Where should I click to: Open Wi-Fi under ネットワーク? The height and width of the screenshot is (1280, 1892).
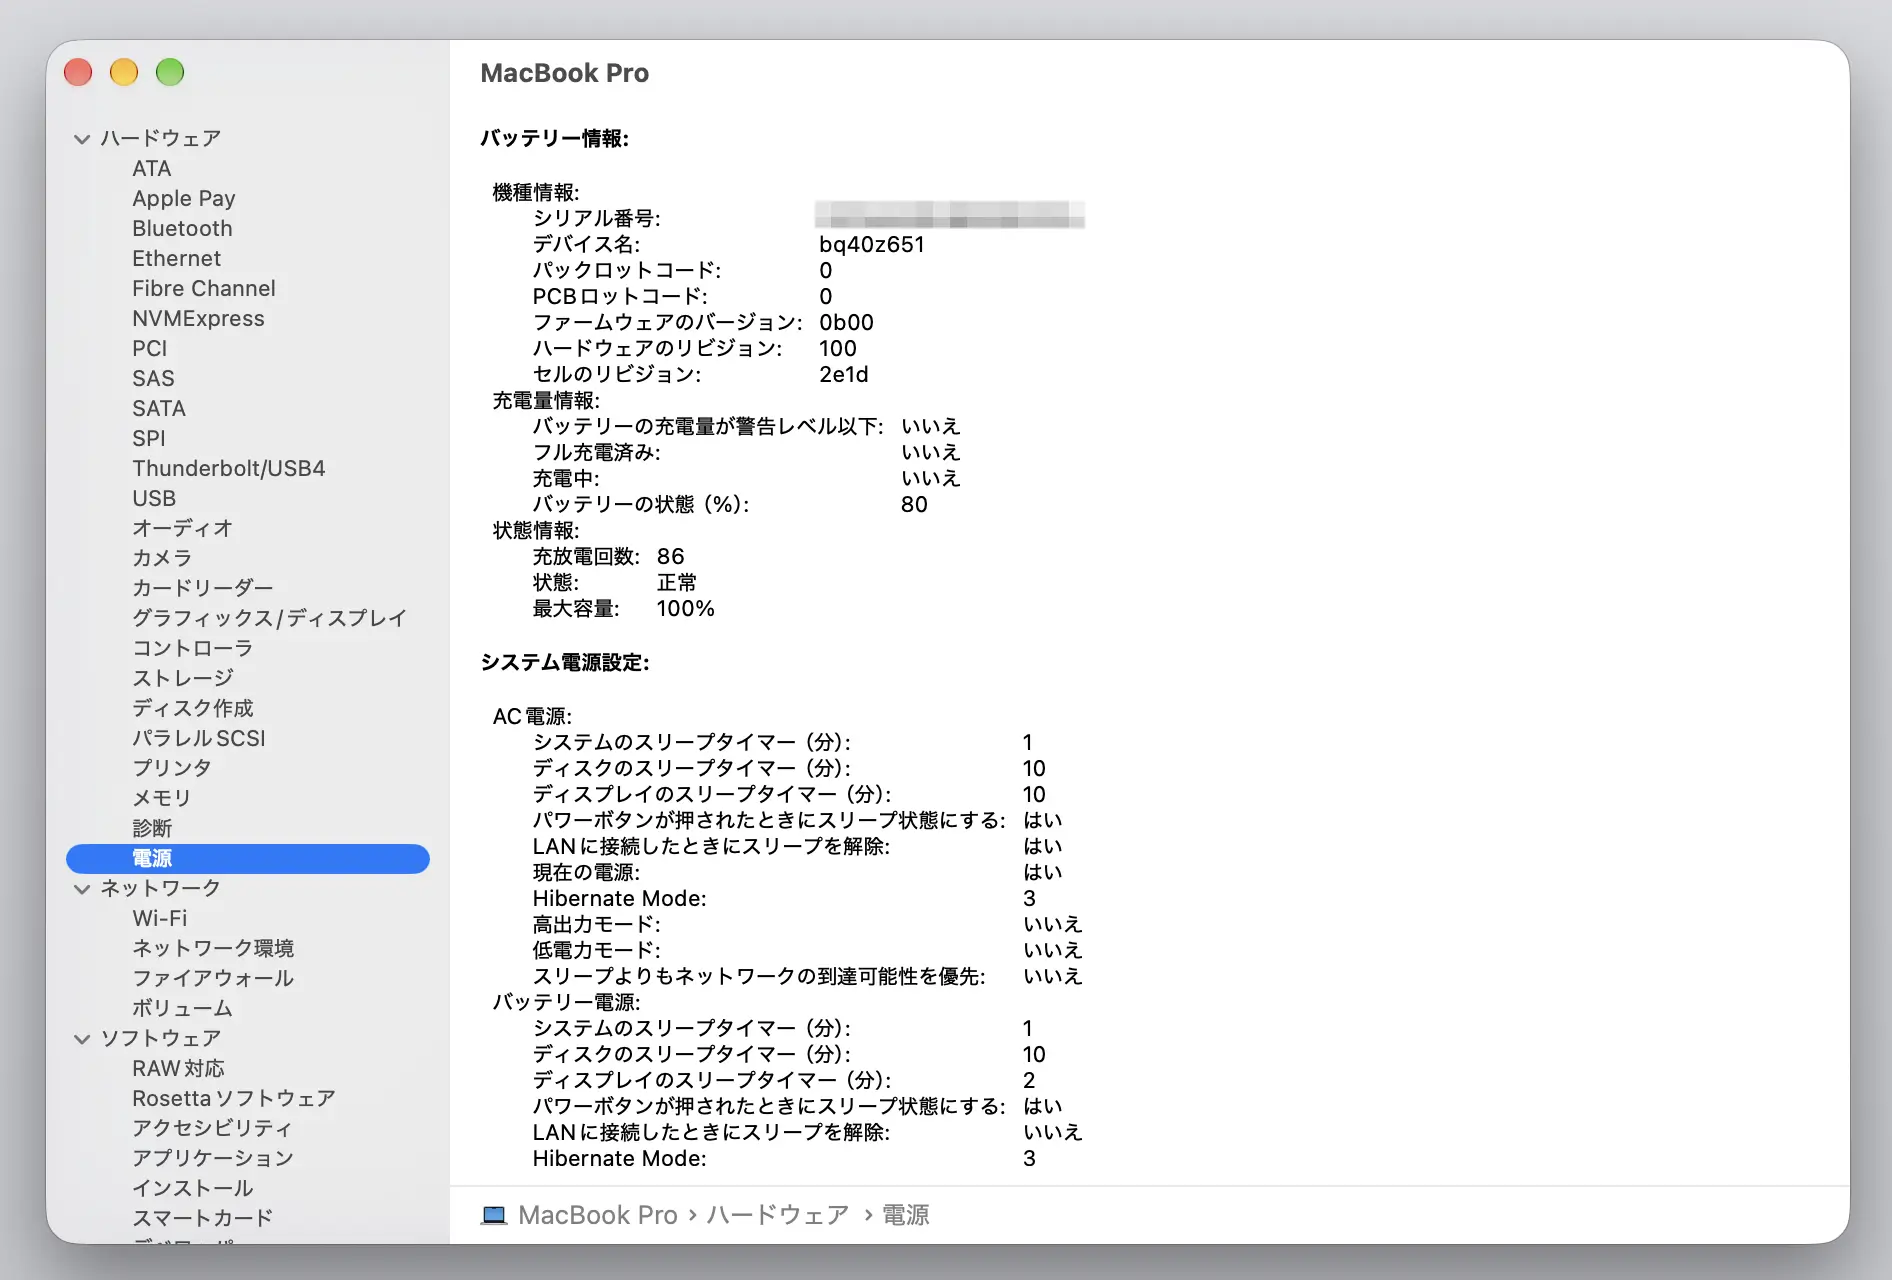pyautogui.click(x=160, y=919)
